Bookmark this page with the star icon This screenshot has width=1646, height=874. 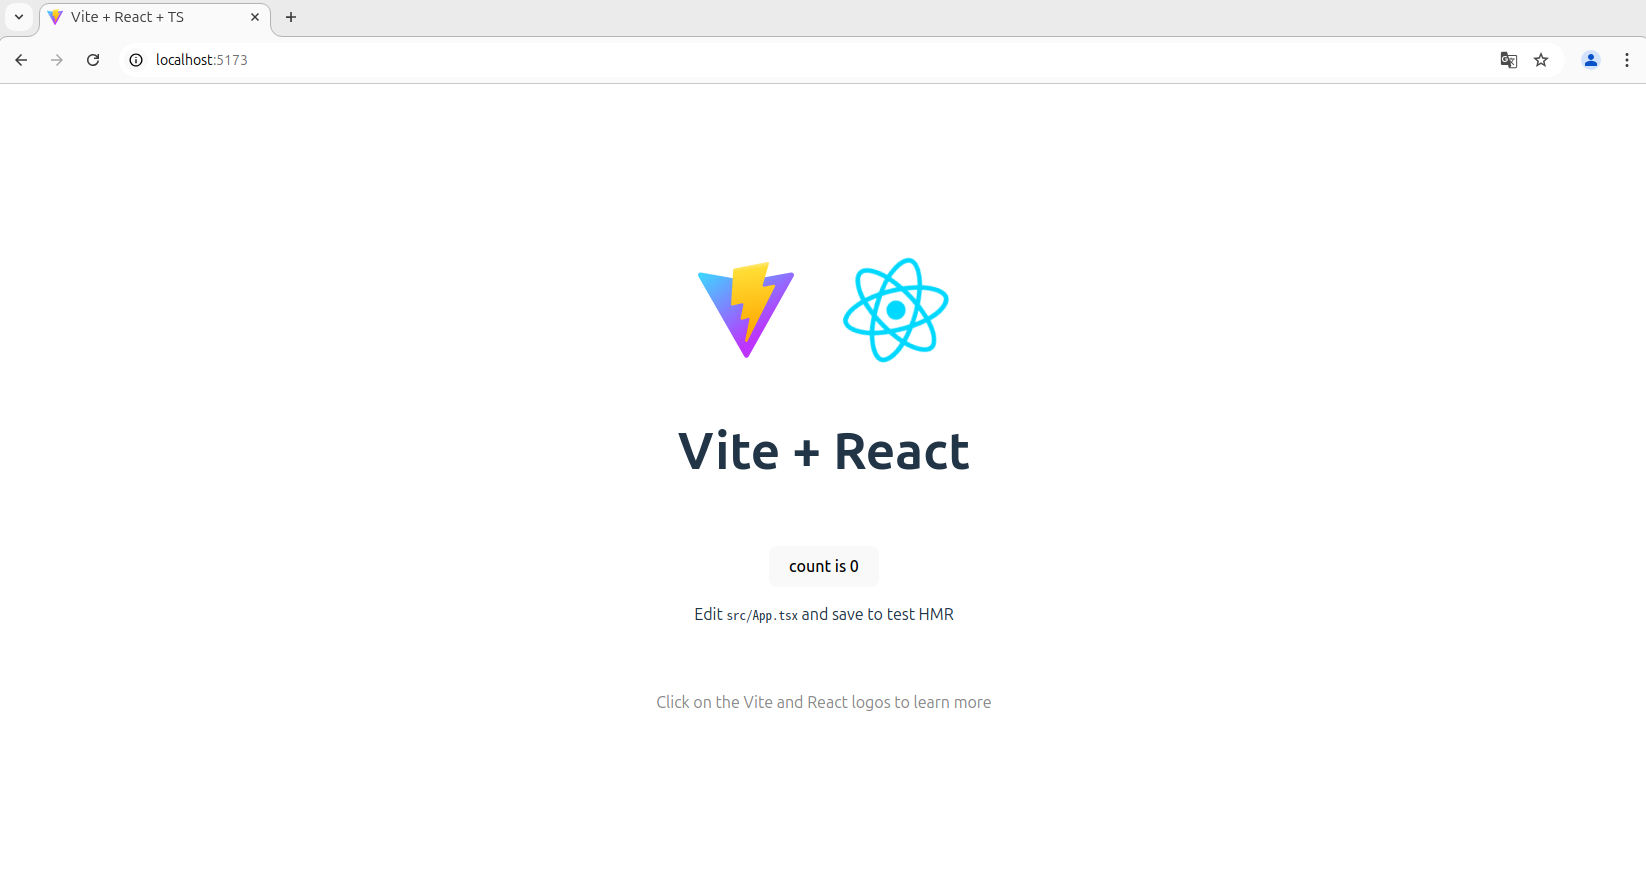click(x=1541, y=60)
